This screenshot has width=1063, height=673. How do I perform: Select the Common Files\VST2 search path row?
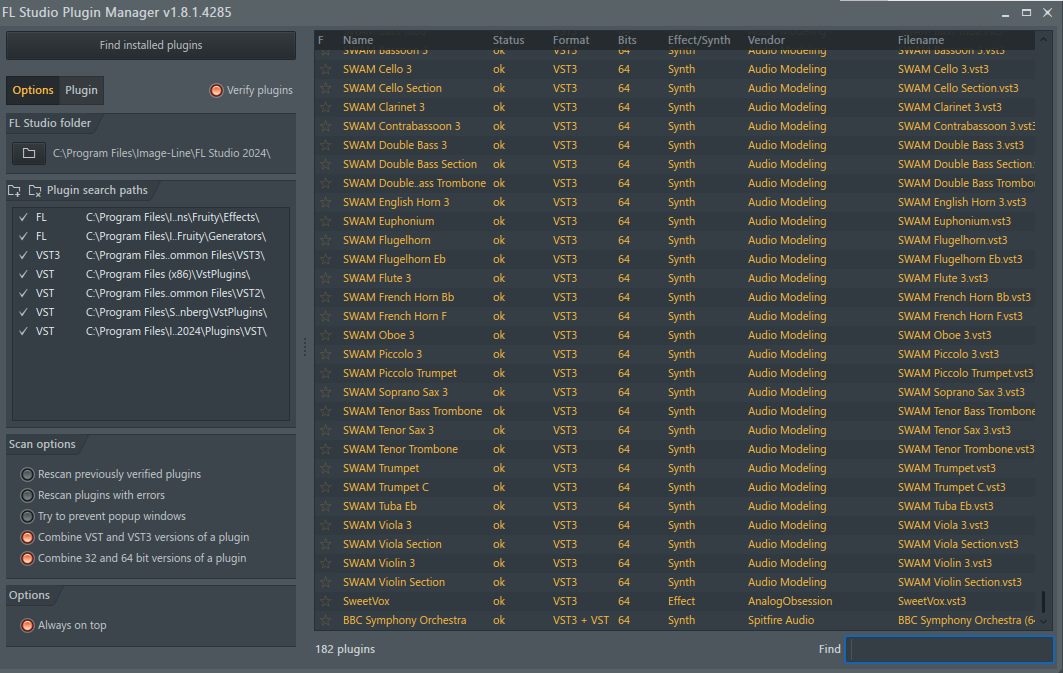[151, 293]
